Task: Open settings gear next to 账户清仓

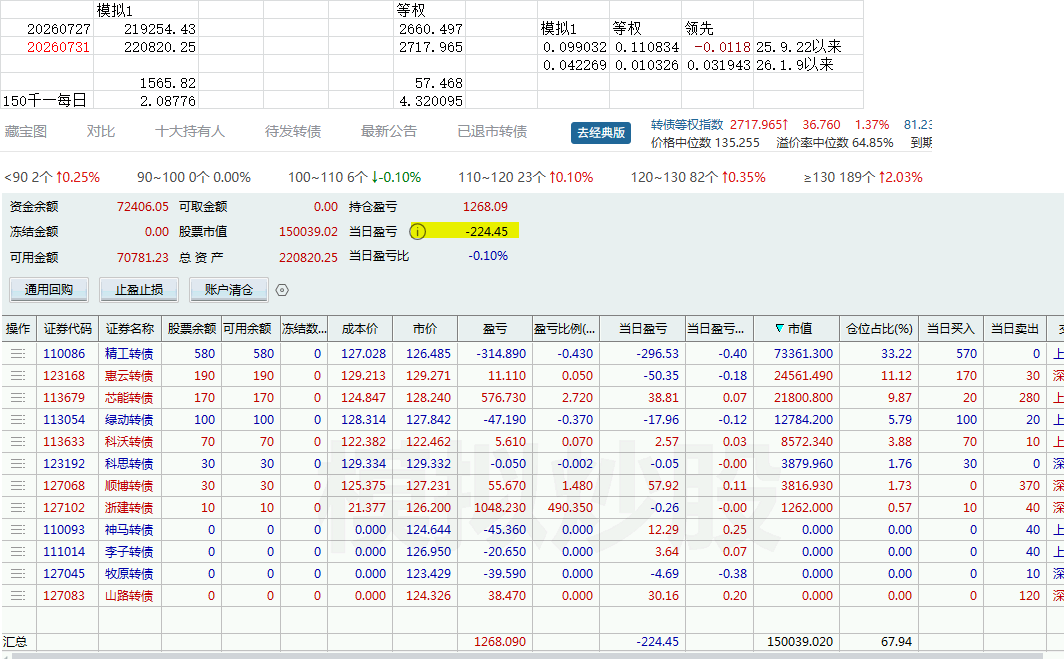Action: point(282,290)
